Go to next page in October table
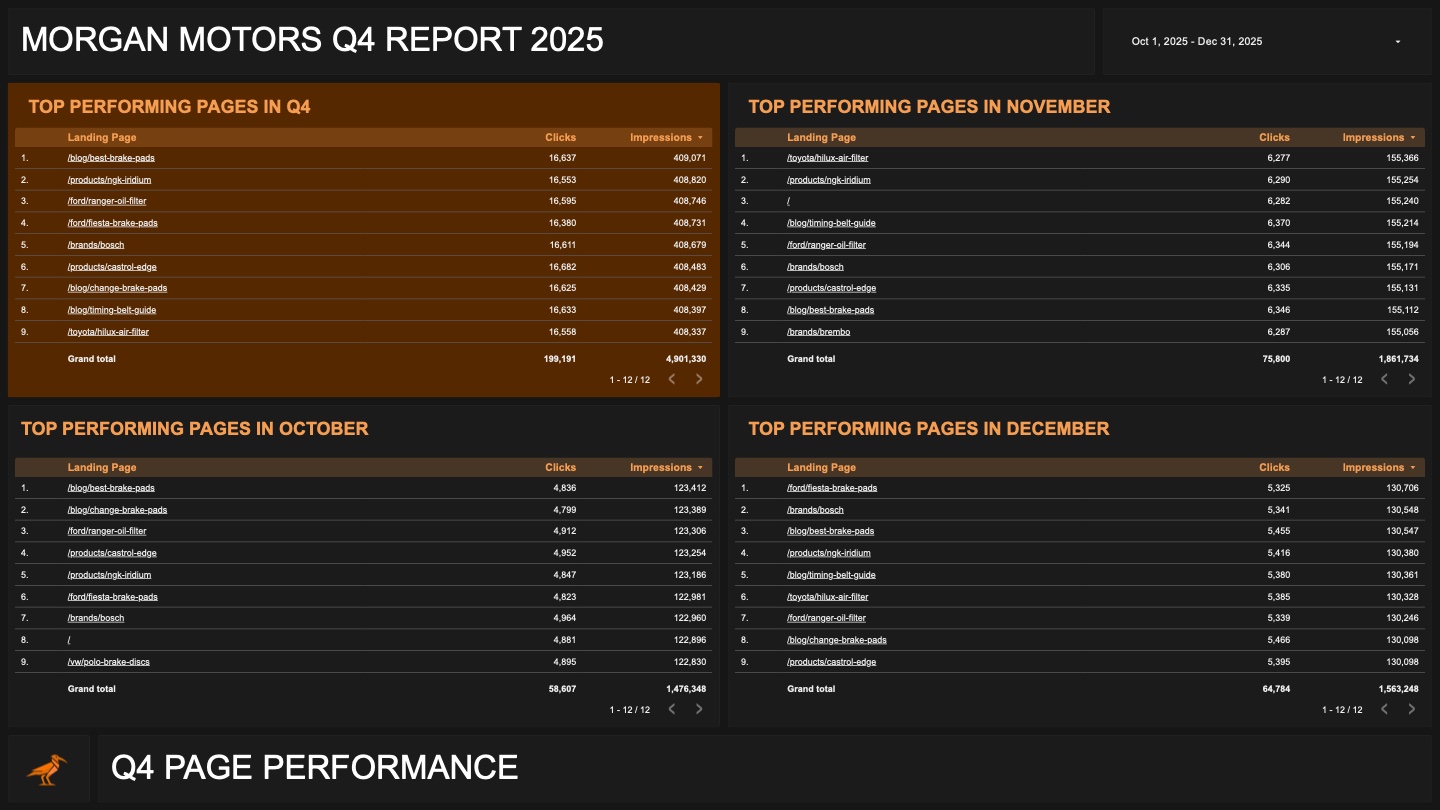 pos(699,709)
